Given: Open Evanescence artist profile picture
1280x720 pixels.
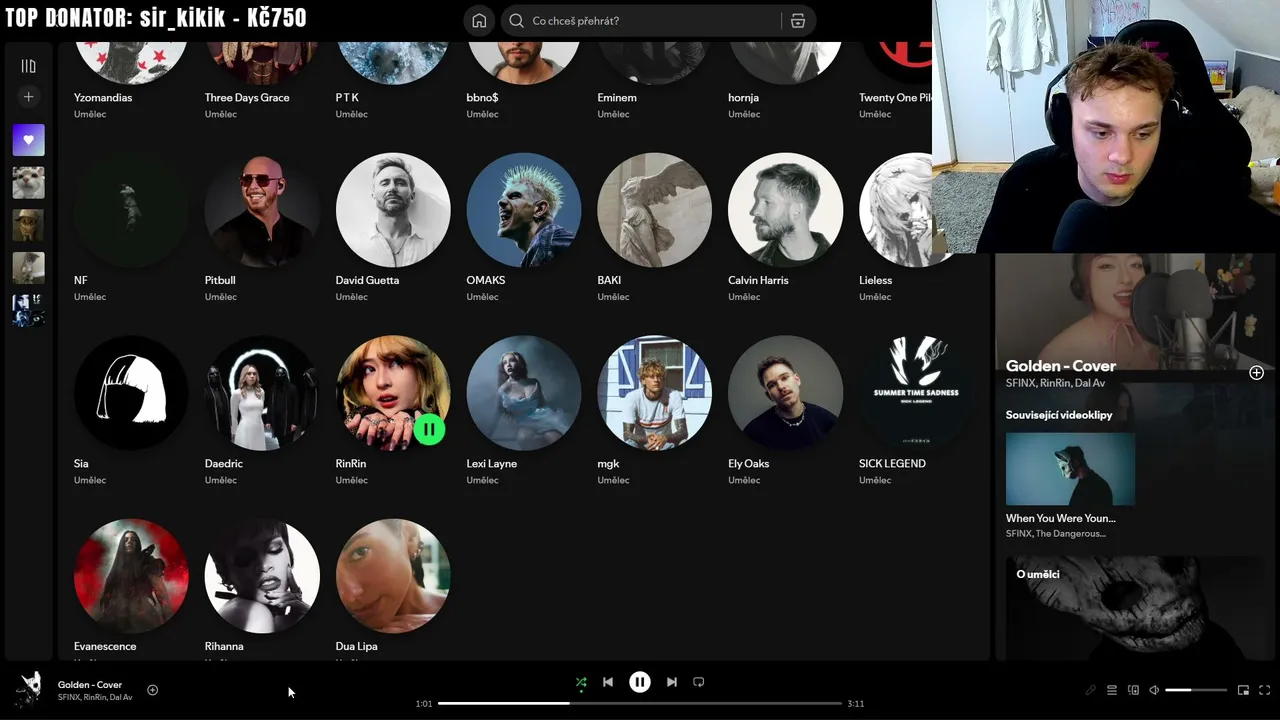Looking at the screenshot, I should click(x=131, y=576).
